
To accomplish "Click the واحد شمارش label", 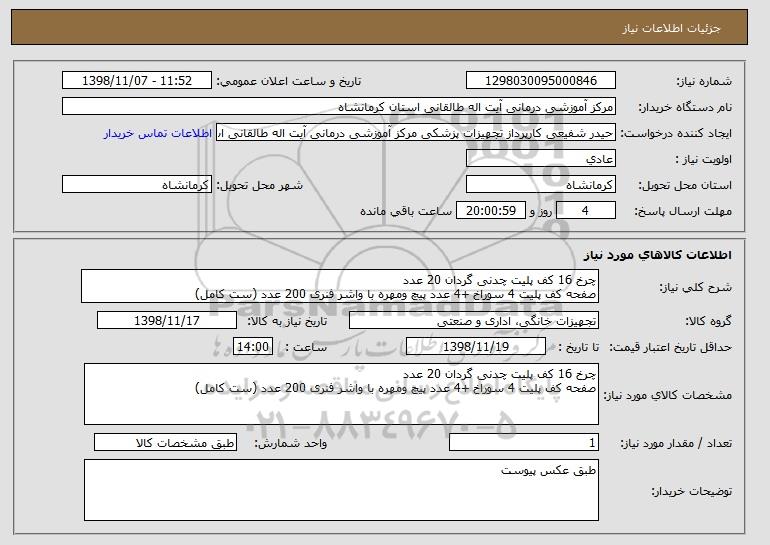I will 291,444.
